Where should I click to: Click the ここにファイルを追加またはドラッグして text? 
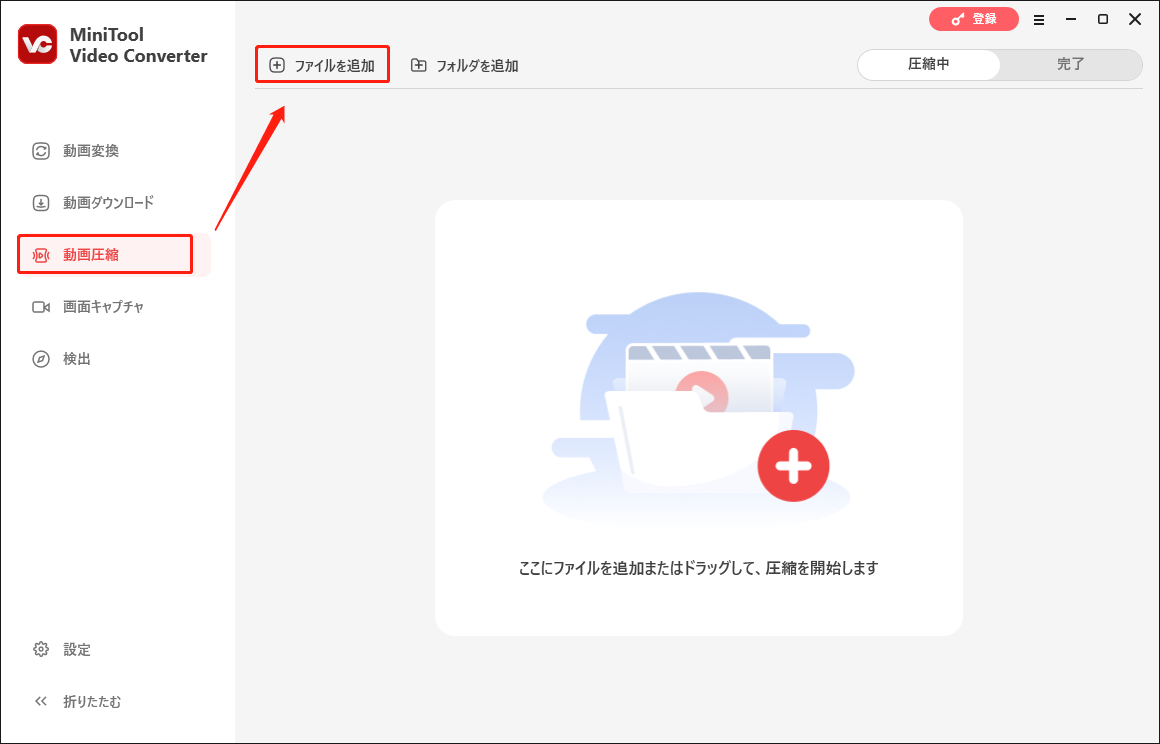tap(698, 568)
